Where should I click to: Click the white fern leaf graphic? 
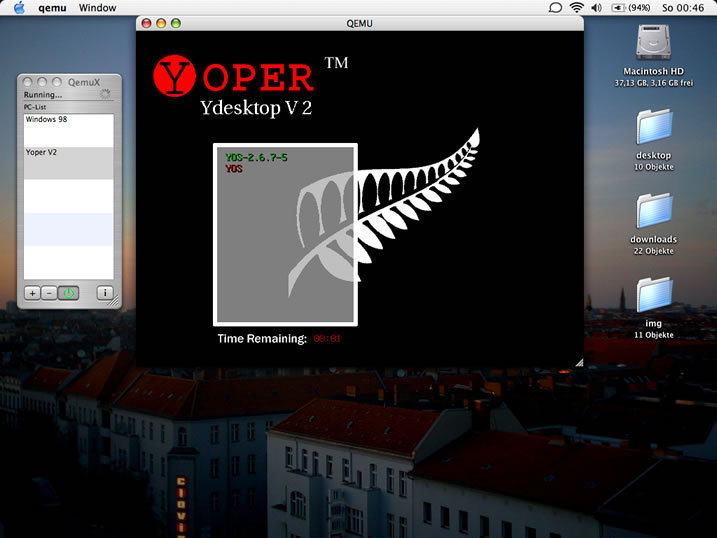(384, 213)
